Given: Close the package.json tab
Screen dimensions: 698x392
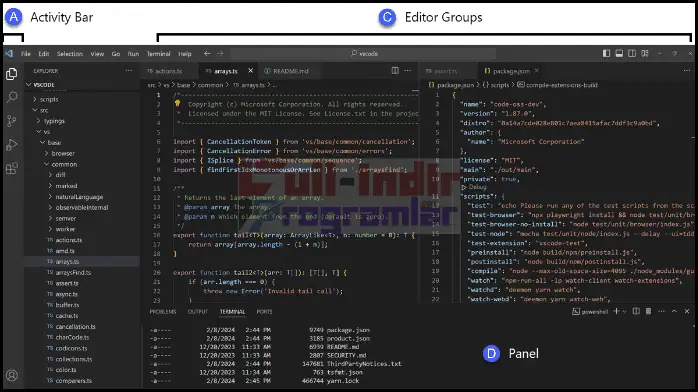Looking at the screenshot, I should click(537, 71).
